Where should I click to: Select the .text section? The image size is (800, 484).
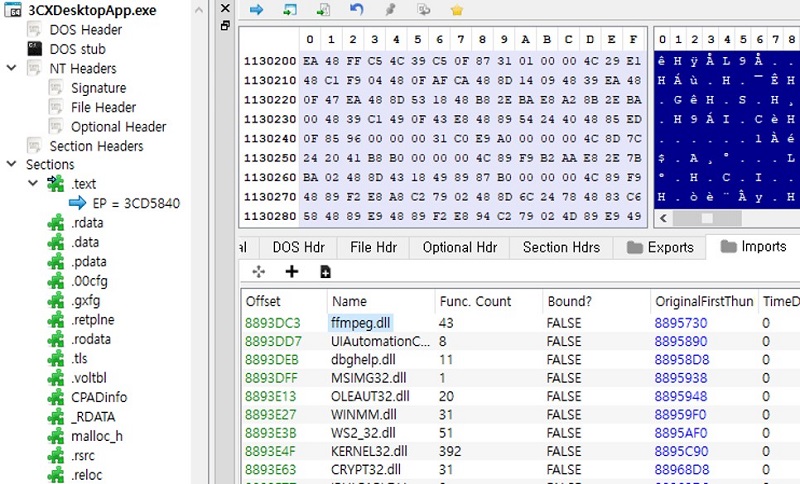(x=84, y=184)
